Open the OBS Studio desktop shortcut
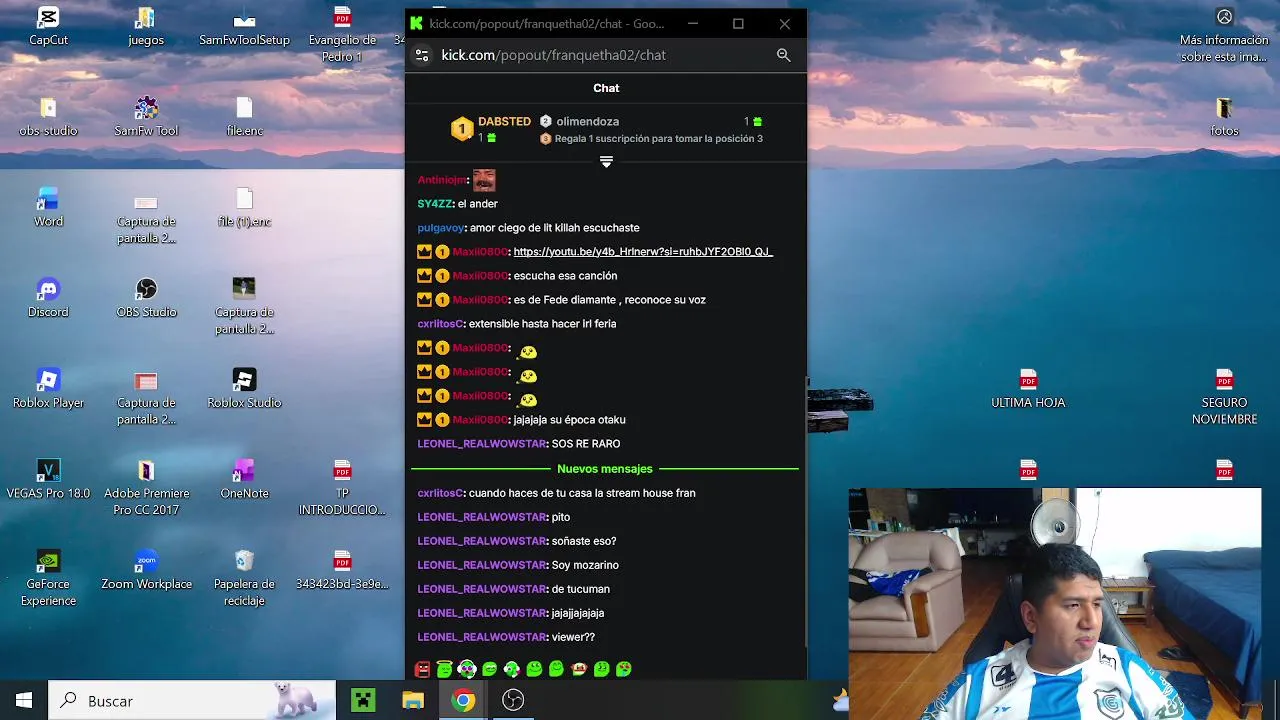The image size is (1280, 720). [x=146, y=298]
